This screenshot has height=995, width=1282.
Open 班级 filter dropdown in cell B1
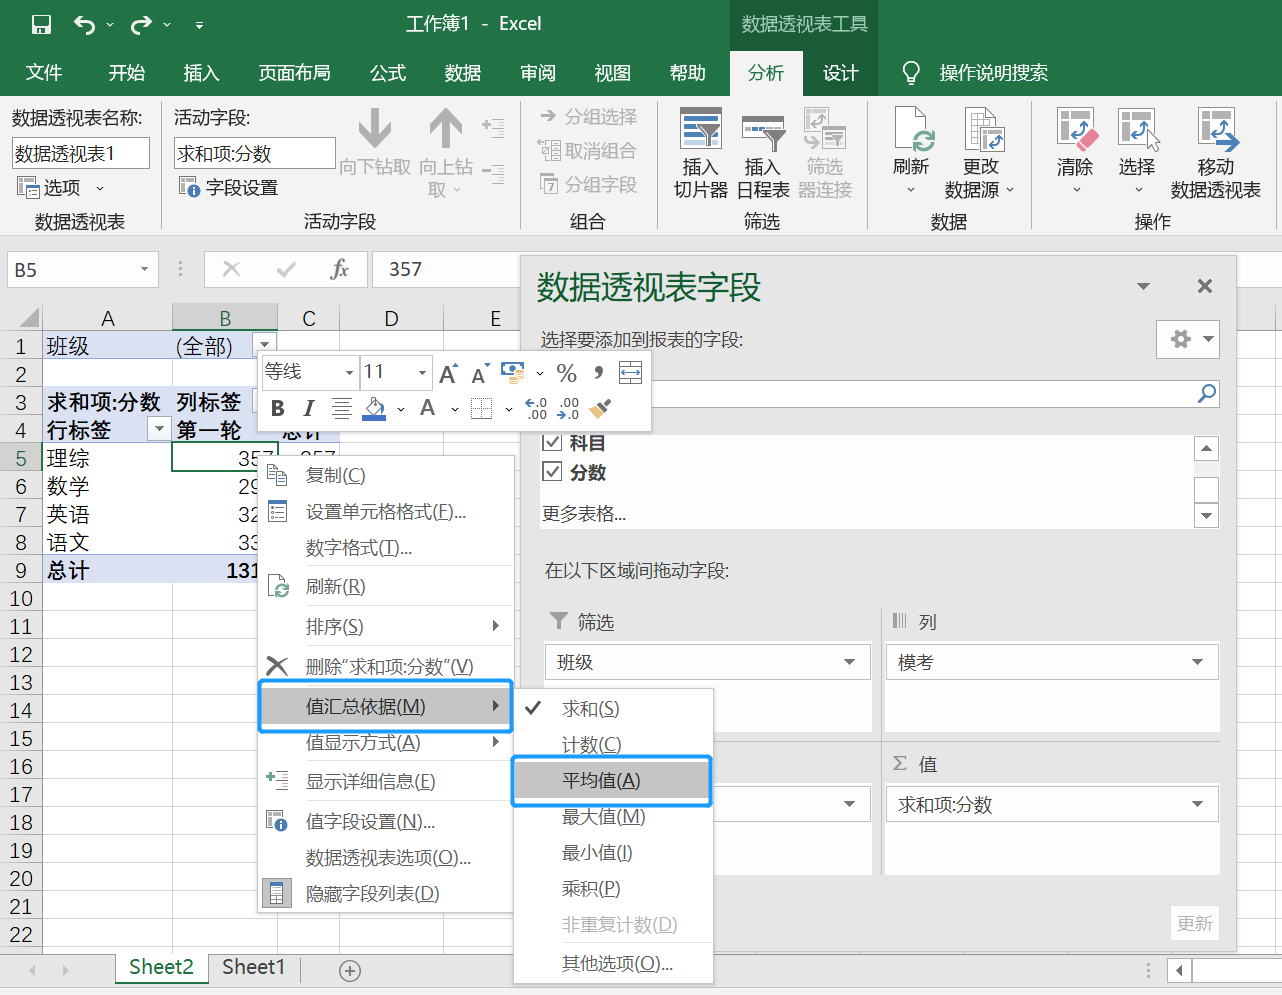click(x=263, y=345)
